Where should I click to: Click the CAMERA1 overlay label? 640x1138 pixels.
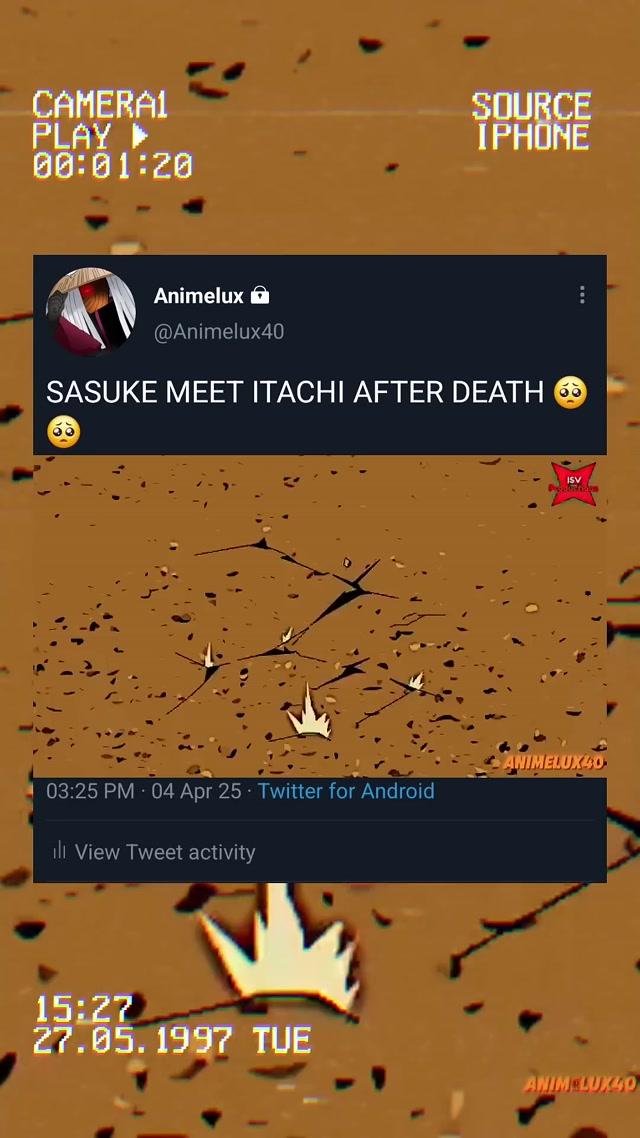[x=100, y=106]
